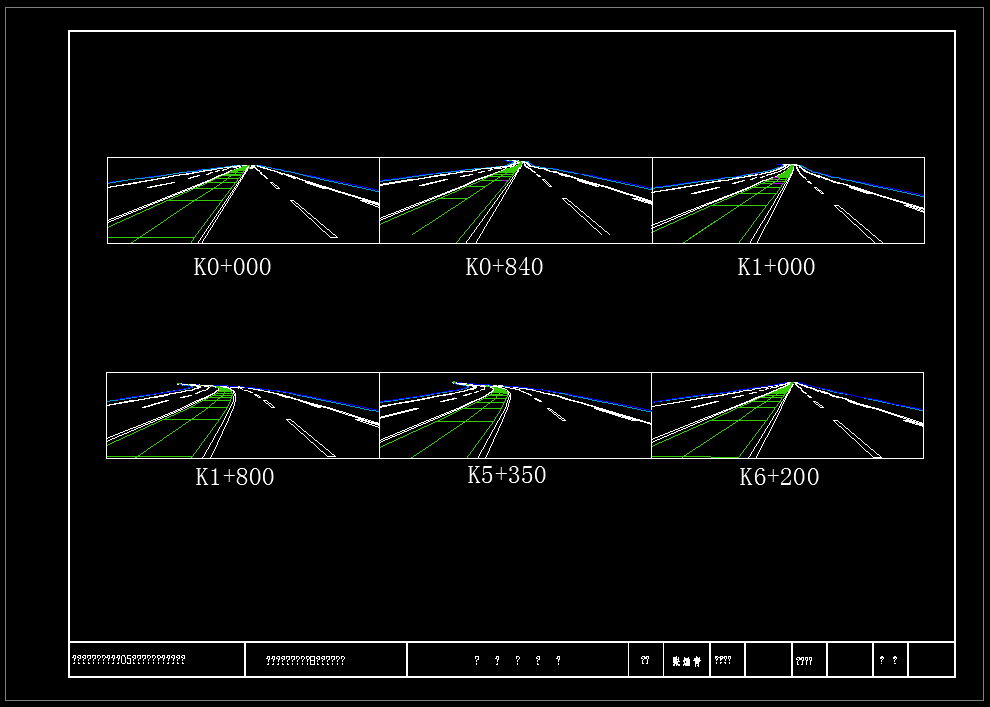Click the K0+000 station label text
Image resolution: width=990 pixels, height=707 pixels.
232,267
